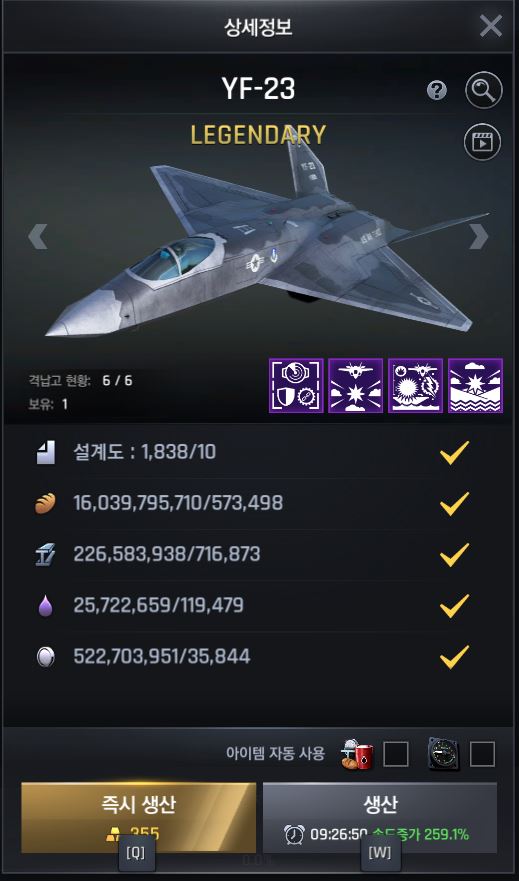This screenshot has height=881, width=519.
Task: Select the air-to-air explosion skill icon
Action: tap(356, 385)
